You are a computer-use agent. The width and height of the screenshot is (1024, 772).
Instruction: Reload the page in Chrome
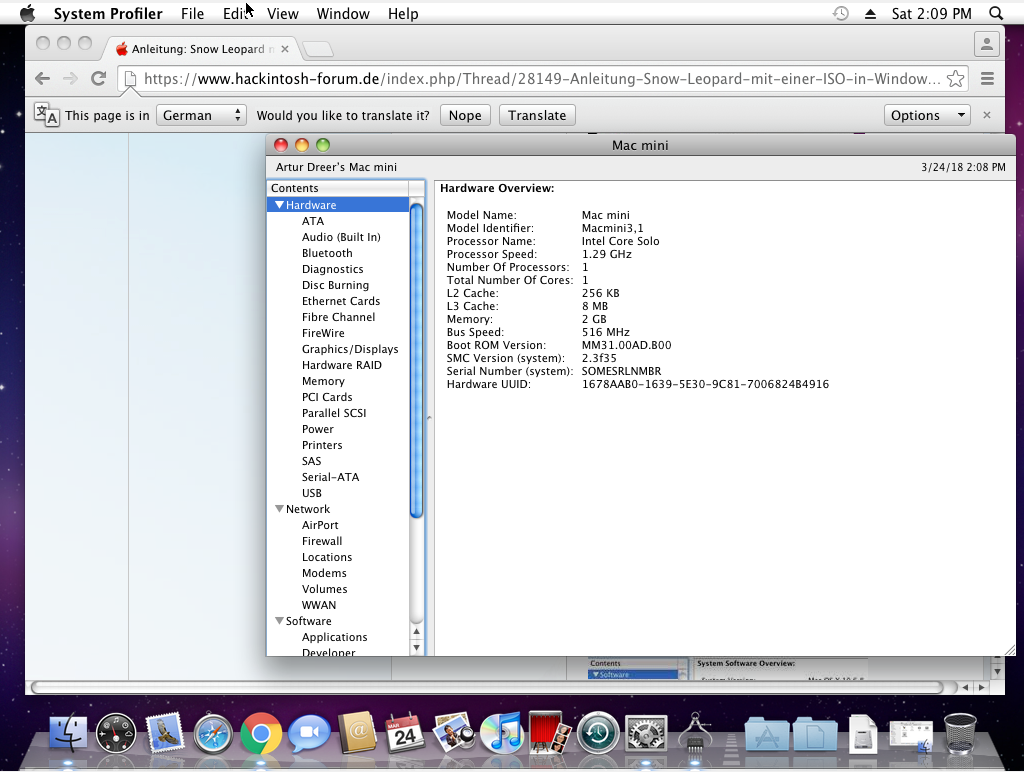click(x=98, y=79)
